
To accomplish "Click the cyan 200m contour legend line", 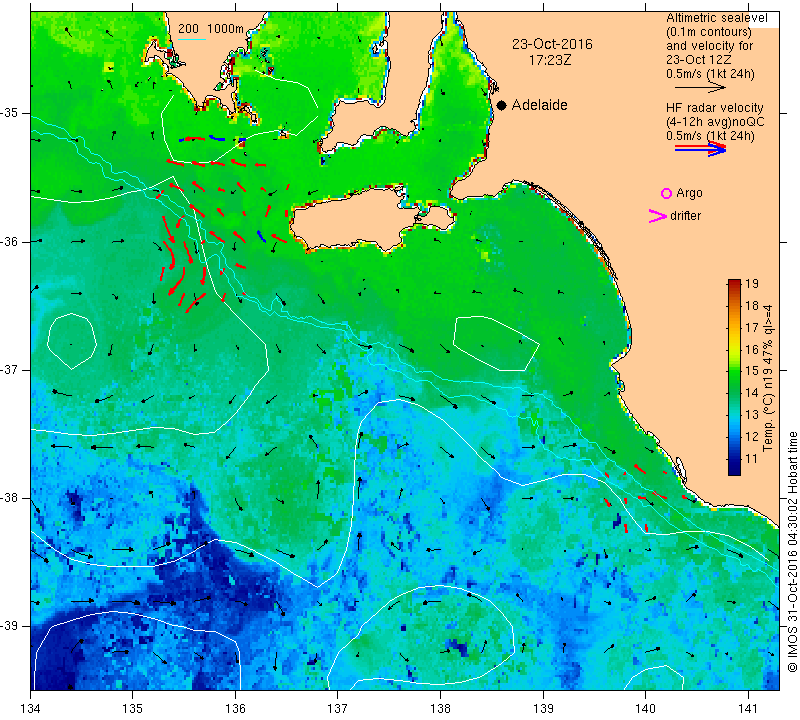I will coord(191,39).
